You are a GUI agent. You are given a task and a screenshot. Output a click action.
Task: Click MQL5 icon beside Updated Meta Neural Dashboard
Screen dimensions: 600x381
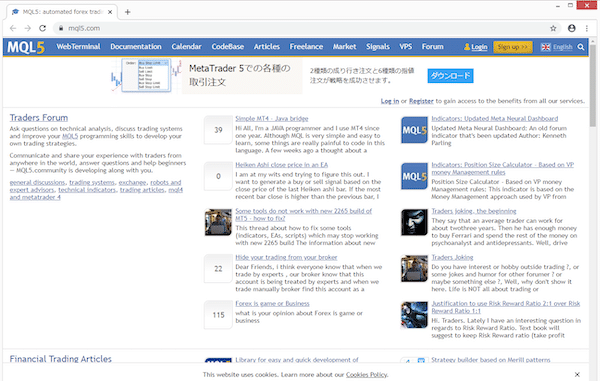pos(414,130)
